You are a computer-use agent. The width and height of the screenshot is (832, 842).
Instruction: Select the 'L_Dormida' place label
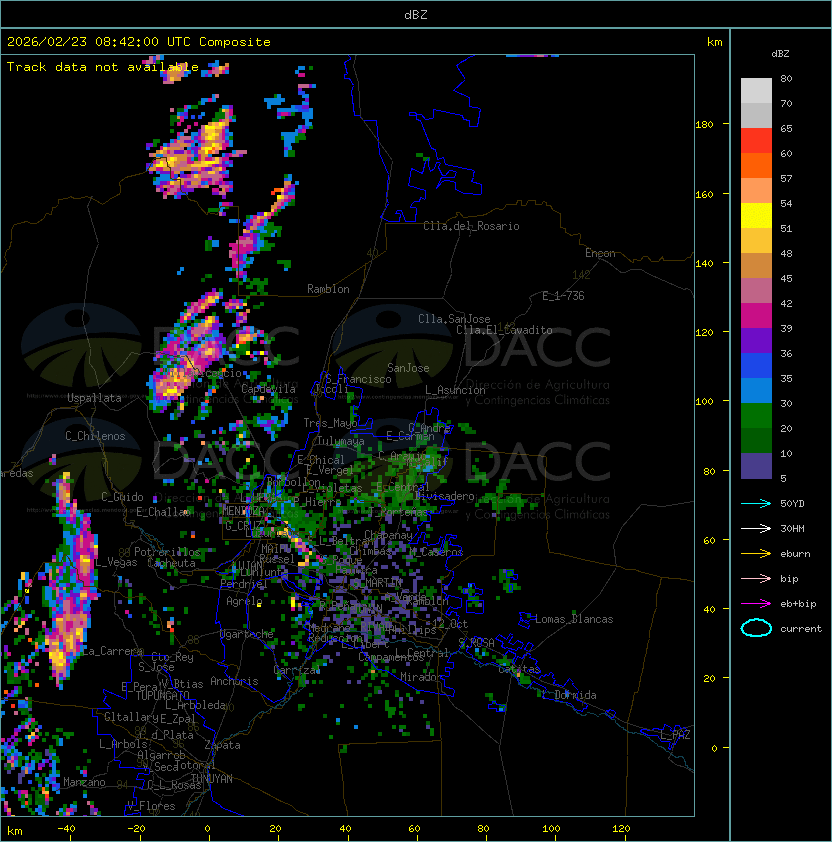[x=569, y=695]
